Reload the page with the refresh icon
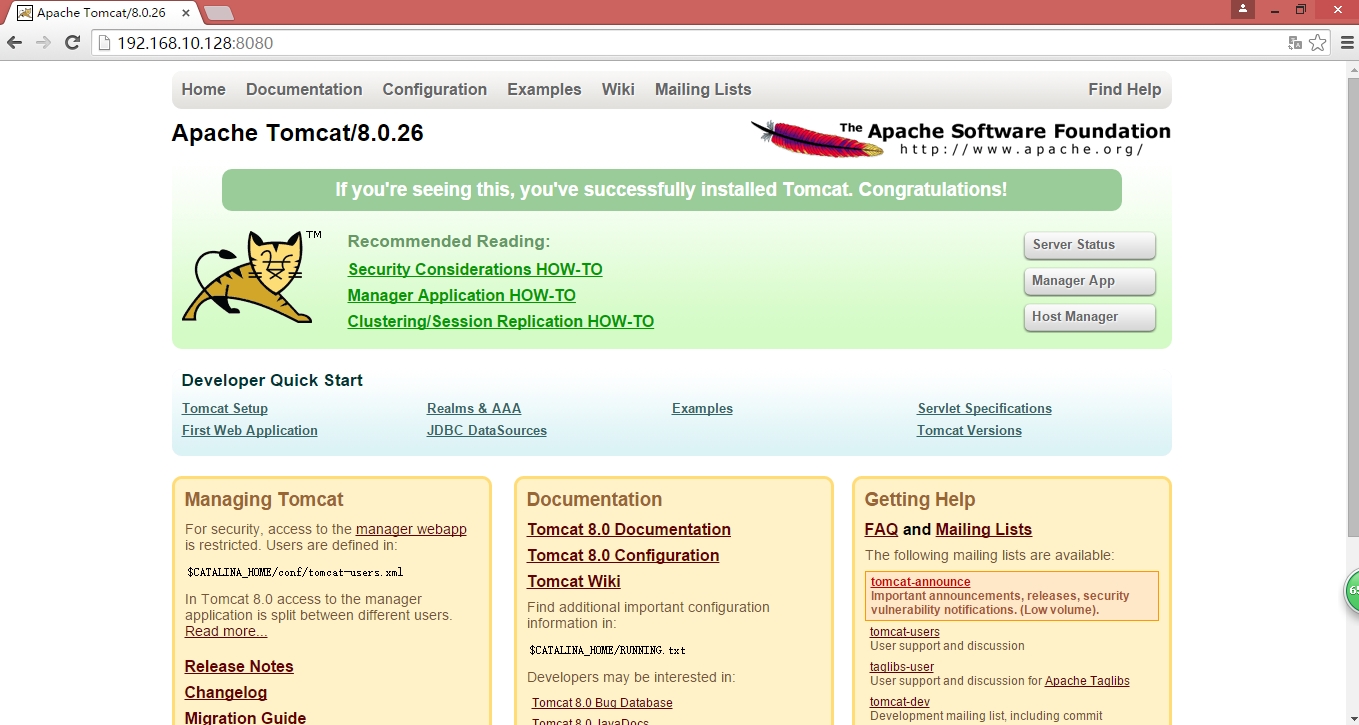 [72, 43]
